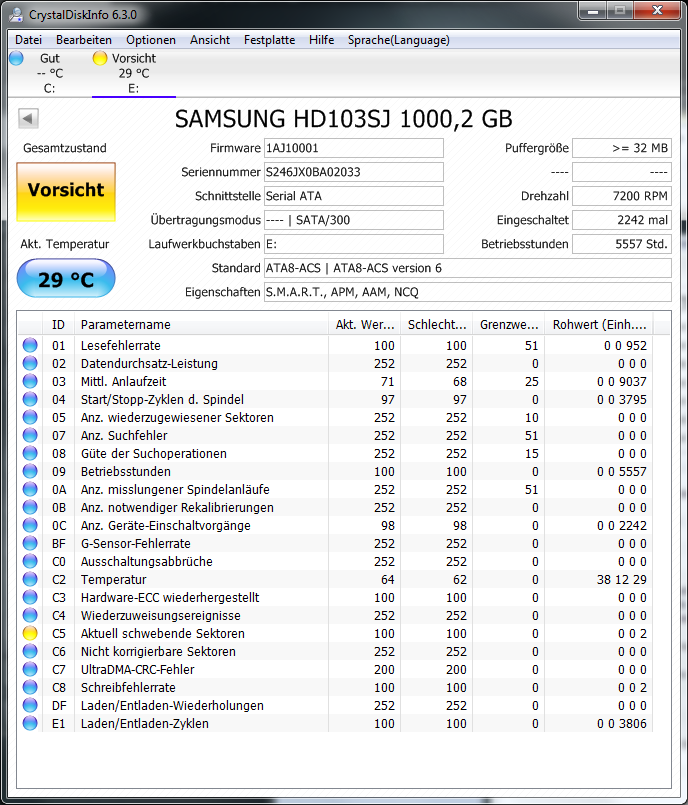Open the Sprache(Language) menu

click(398, 40)
